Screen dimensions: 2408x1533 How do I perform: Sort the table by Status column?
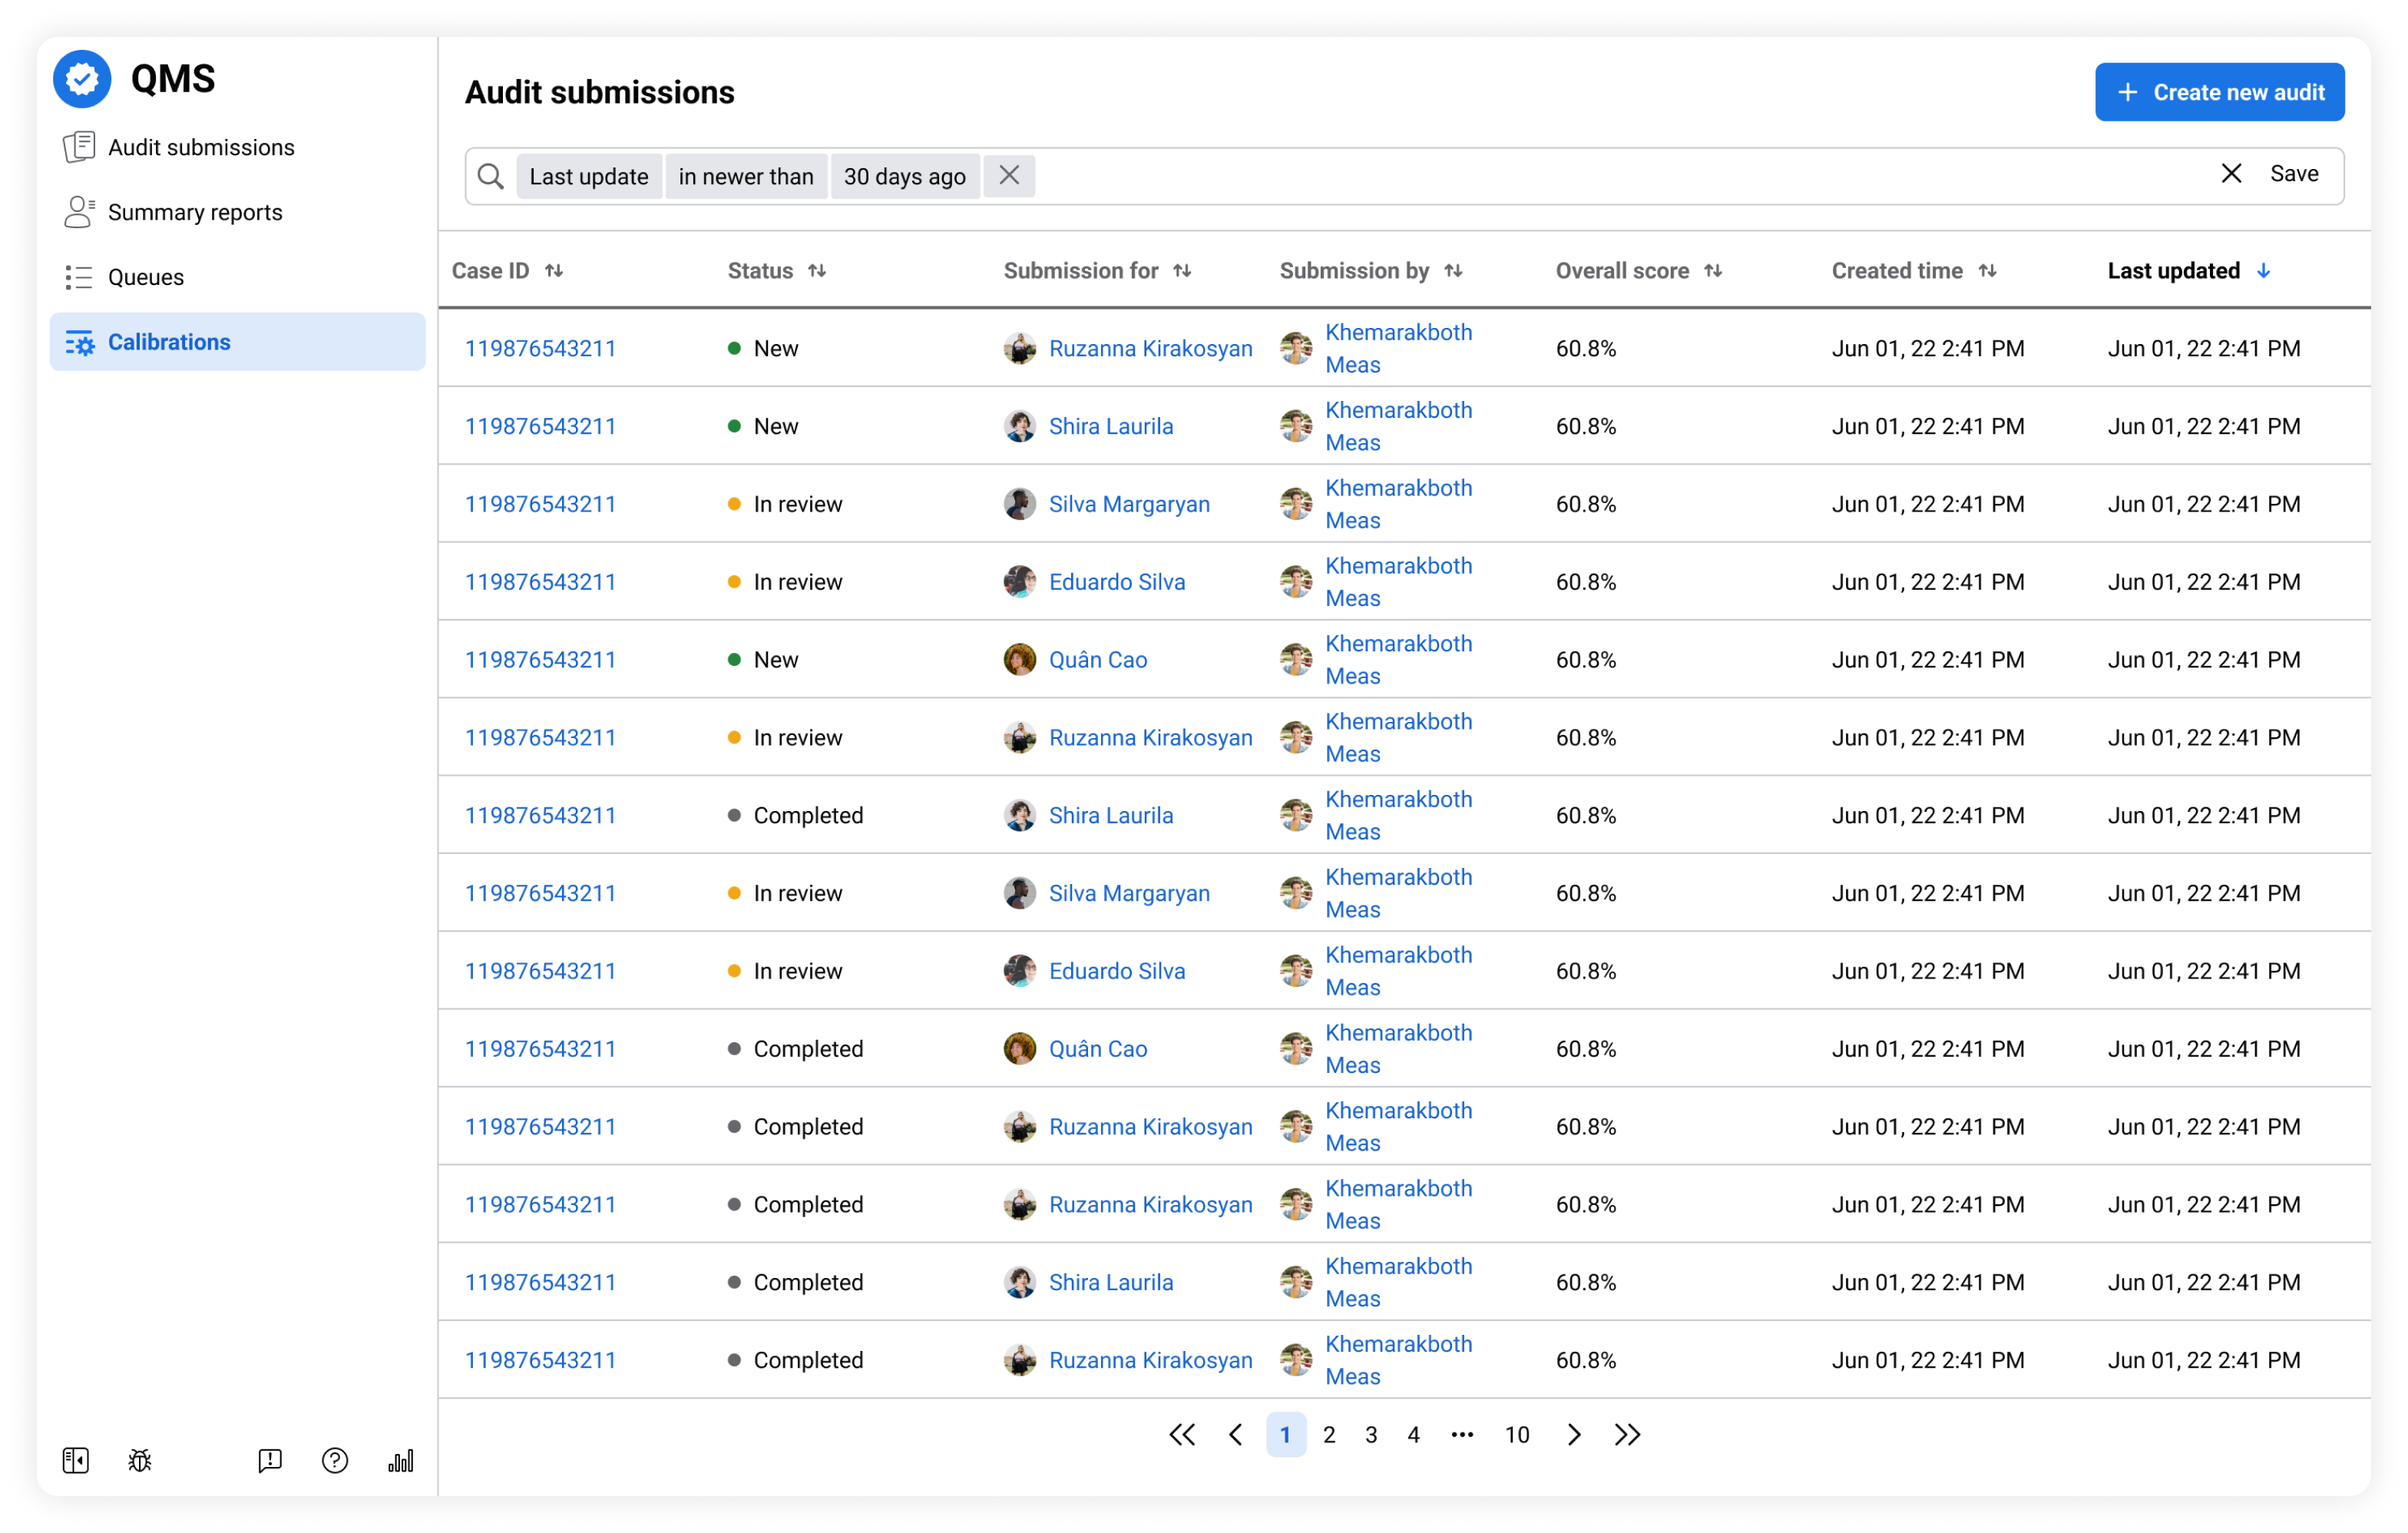pyautogui.click(x=817, y=271)
